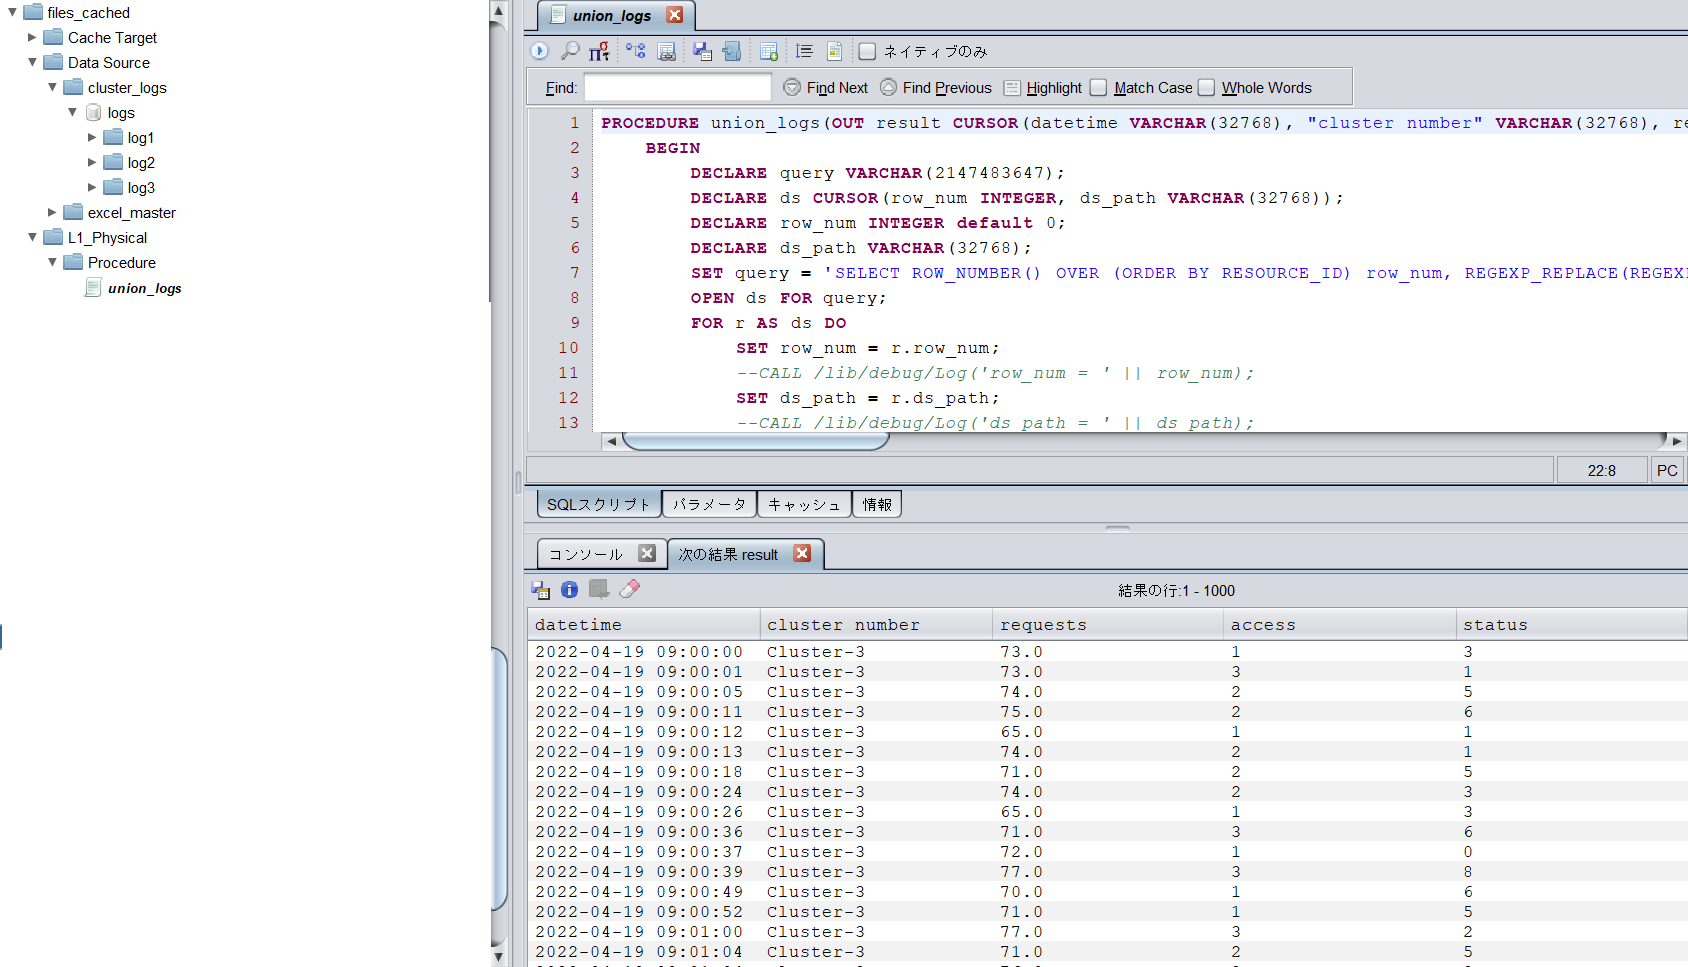Collapse the L1_Physical folder
The width and height of the screenshot is (1688, 967).
(x=32, y=237)
